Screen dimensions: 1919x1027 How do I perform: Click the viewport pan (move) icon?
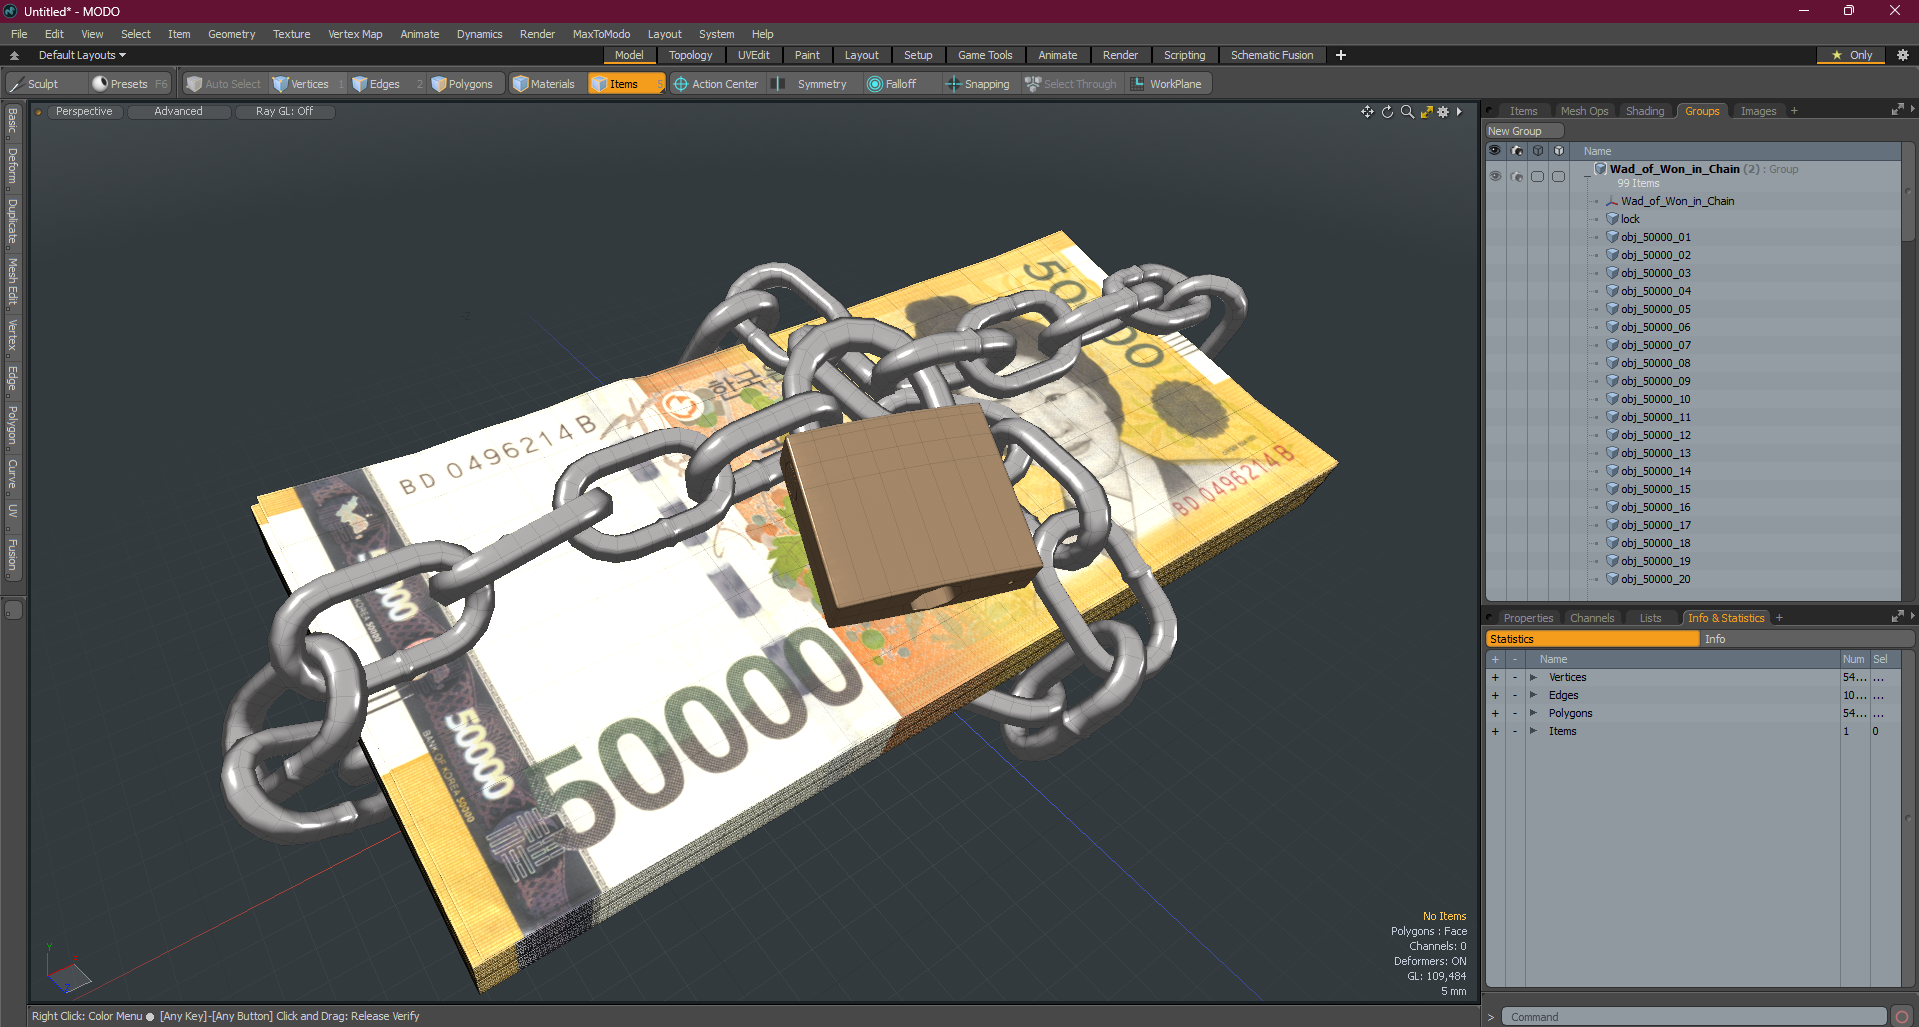point(1367,112)
